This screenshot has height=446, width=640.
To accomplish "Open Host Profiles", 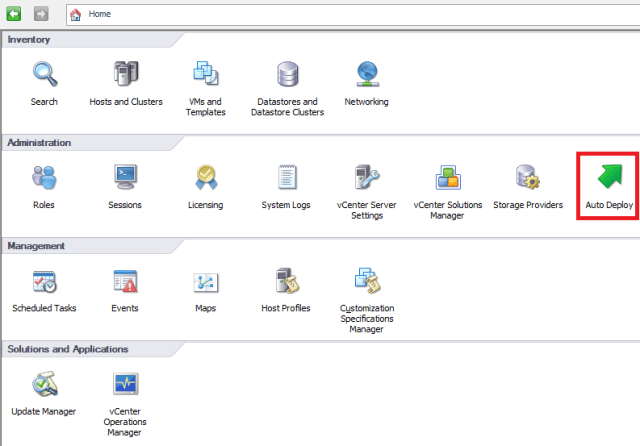I will coord(287,281).
